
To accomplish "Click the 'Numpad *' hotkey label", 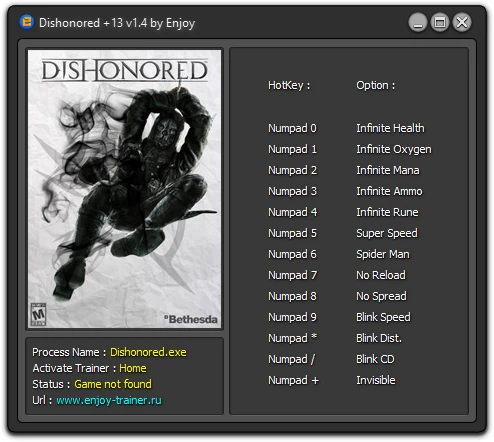I will coord(292,338).
